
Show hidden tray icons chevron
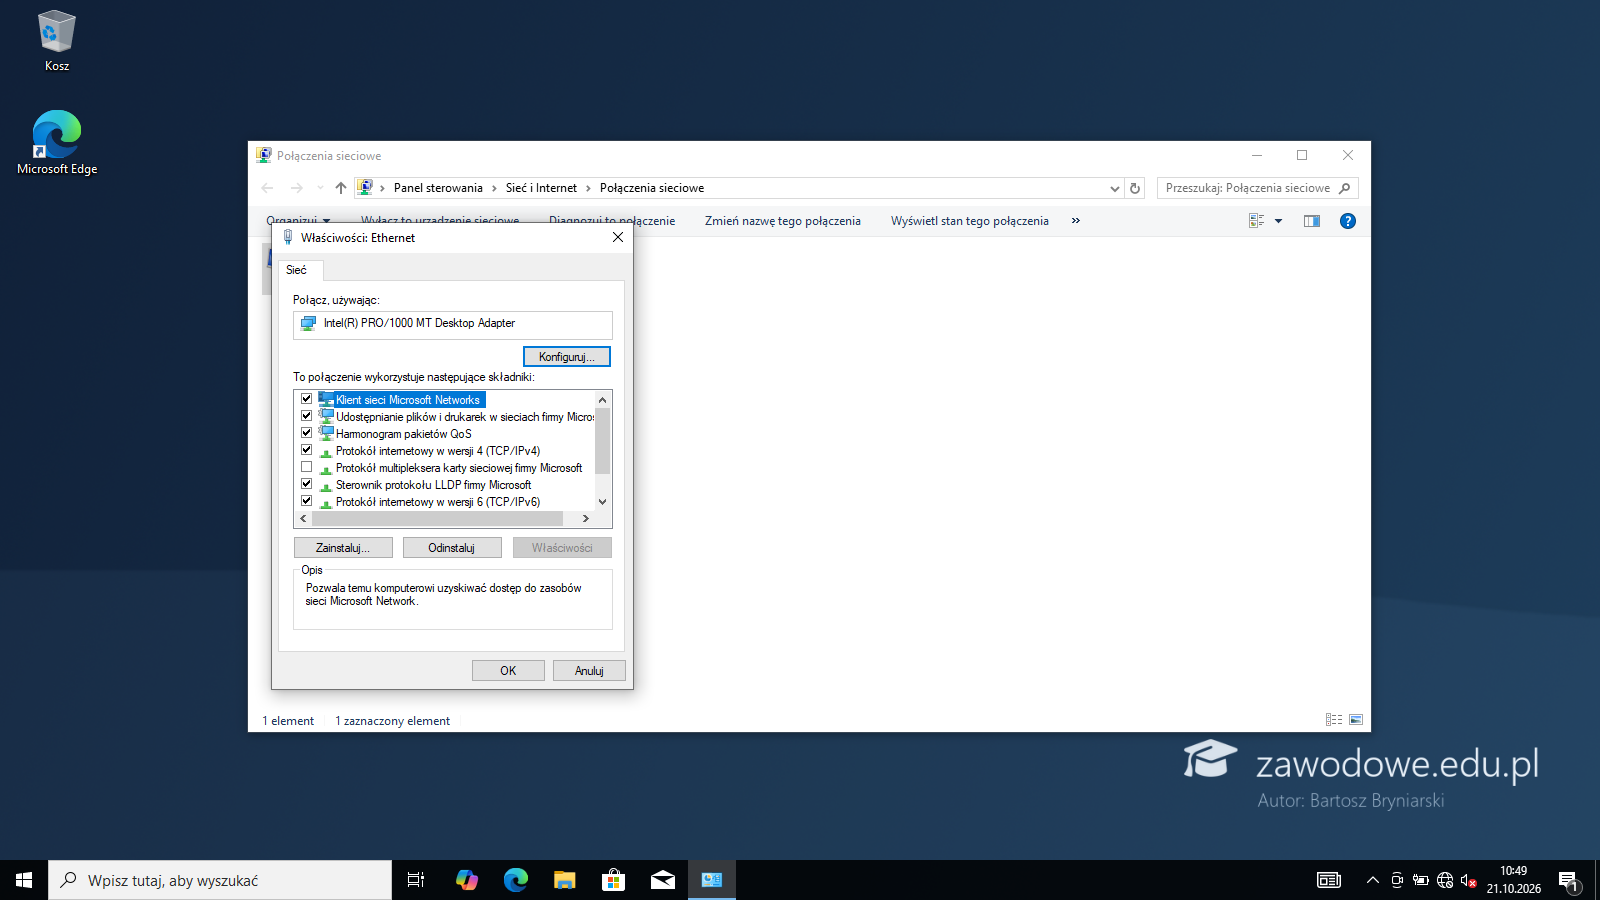tap(1372, 880)
